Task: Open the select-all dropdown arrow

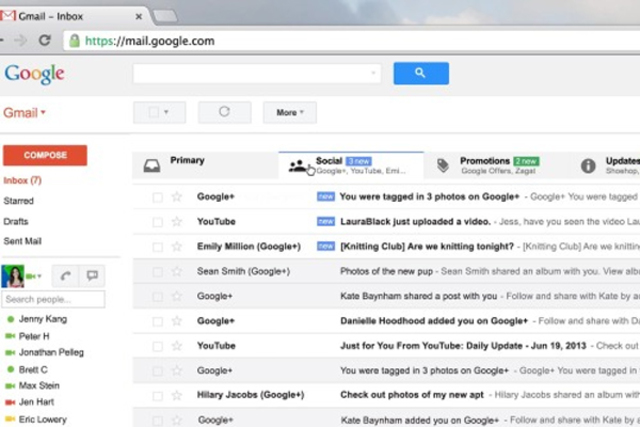Action: (166, 112)
